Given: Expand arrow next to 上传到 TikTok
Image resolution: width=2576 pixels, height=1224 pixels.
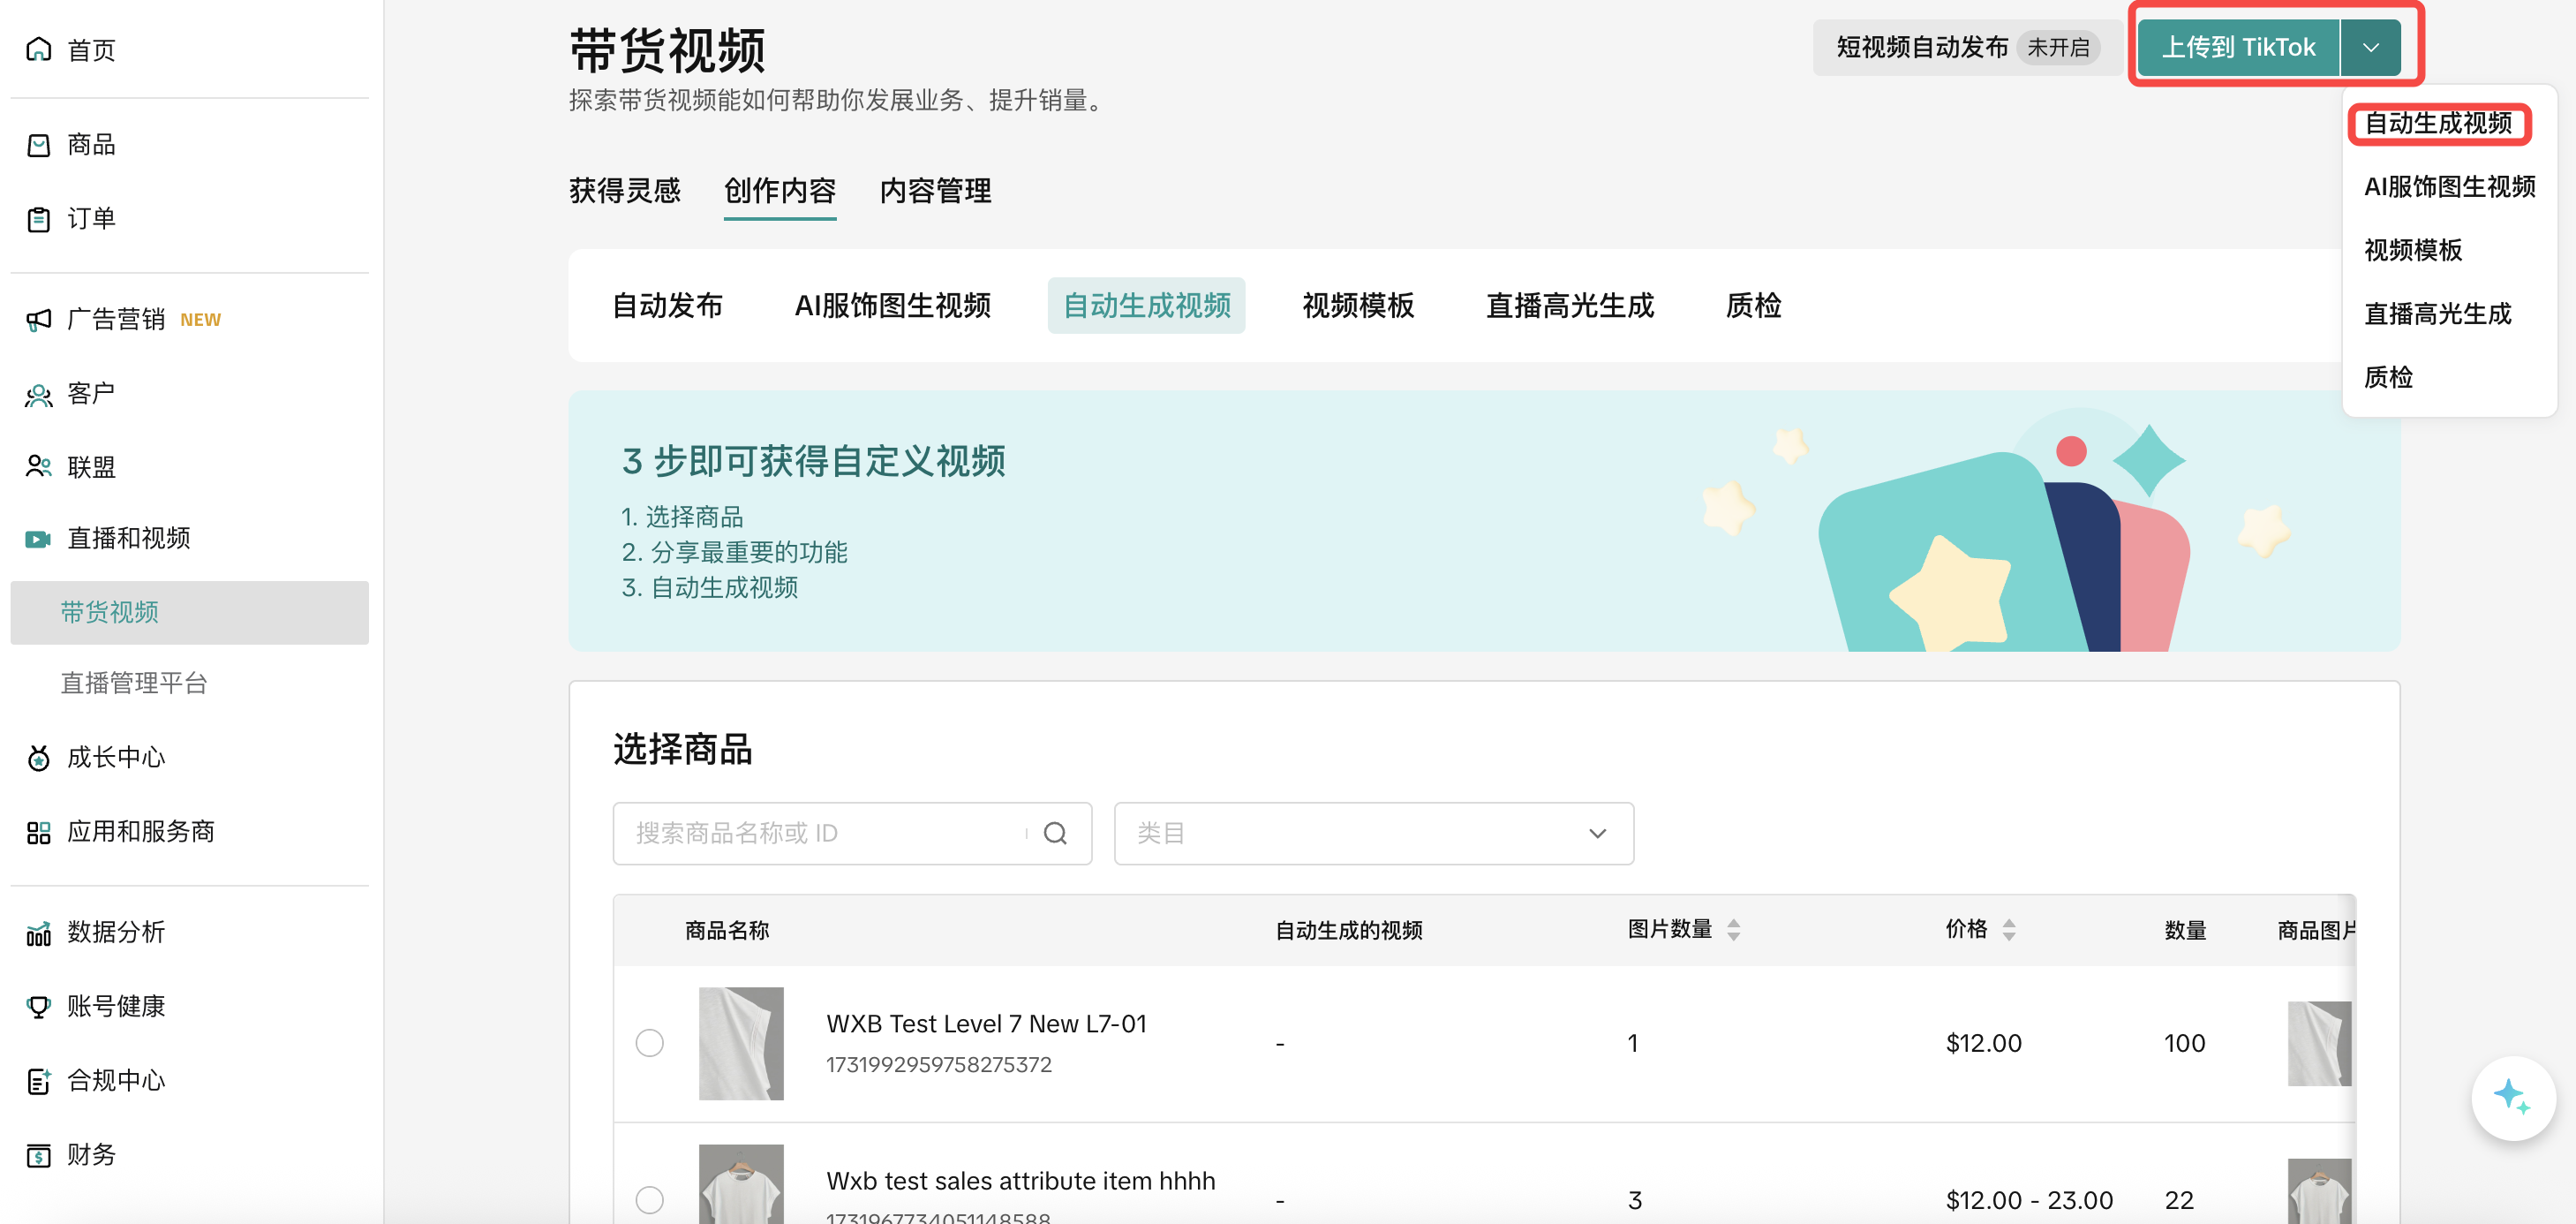Looking at the screenshot, I should (2370, 47).
